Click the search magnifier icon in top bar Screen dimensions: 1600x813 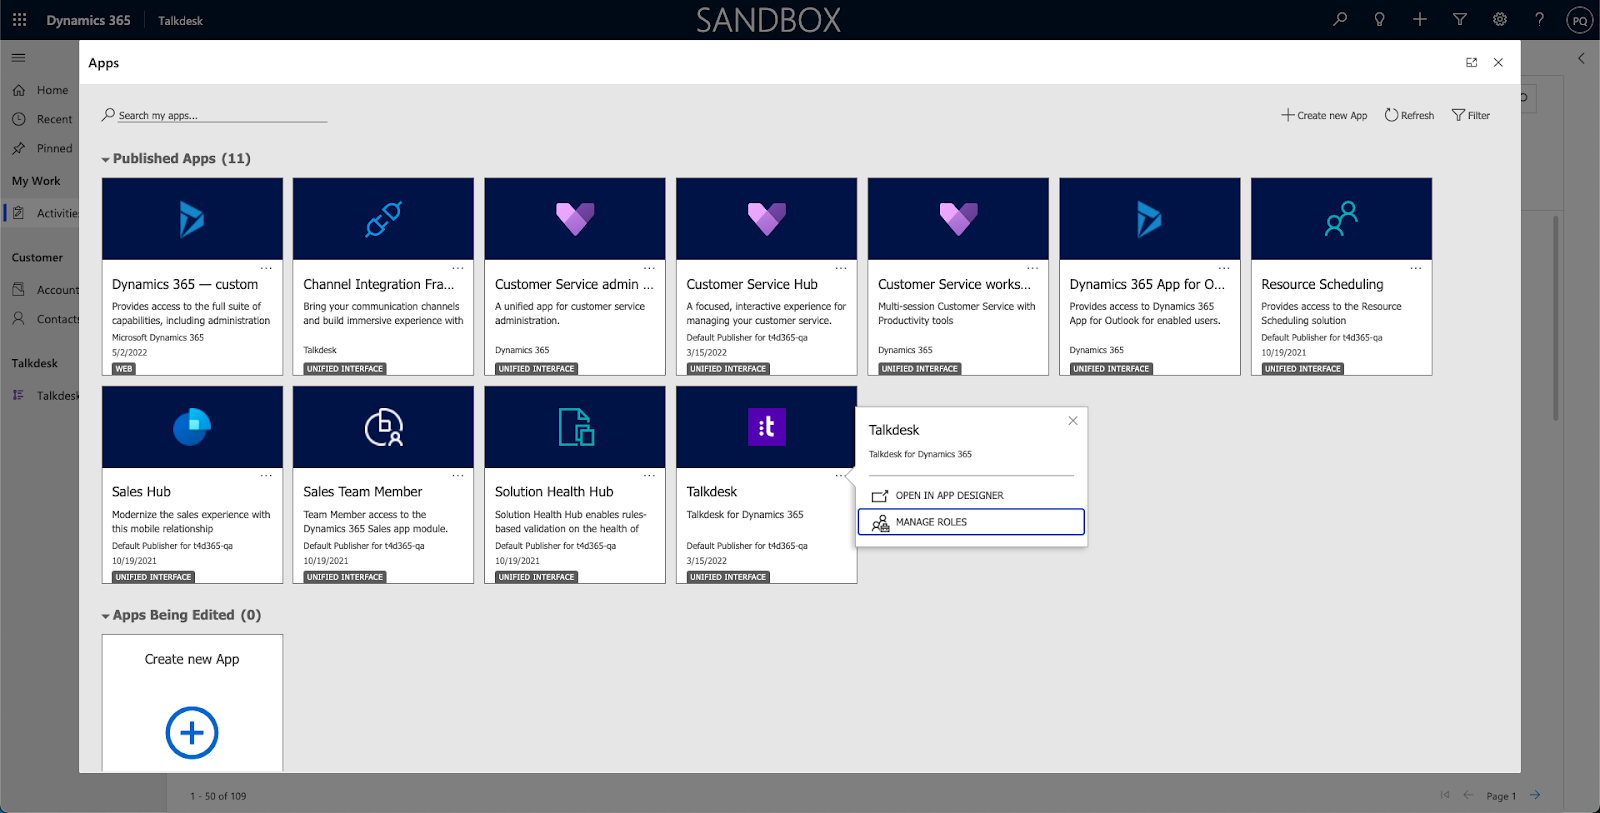tap(1340, 19)
